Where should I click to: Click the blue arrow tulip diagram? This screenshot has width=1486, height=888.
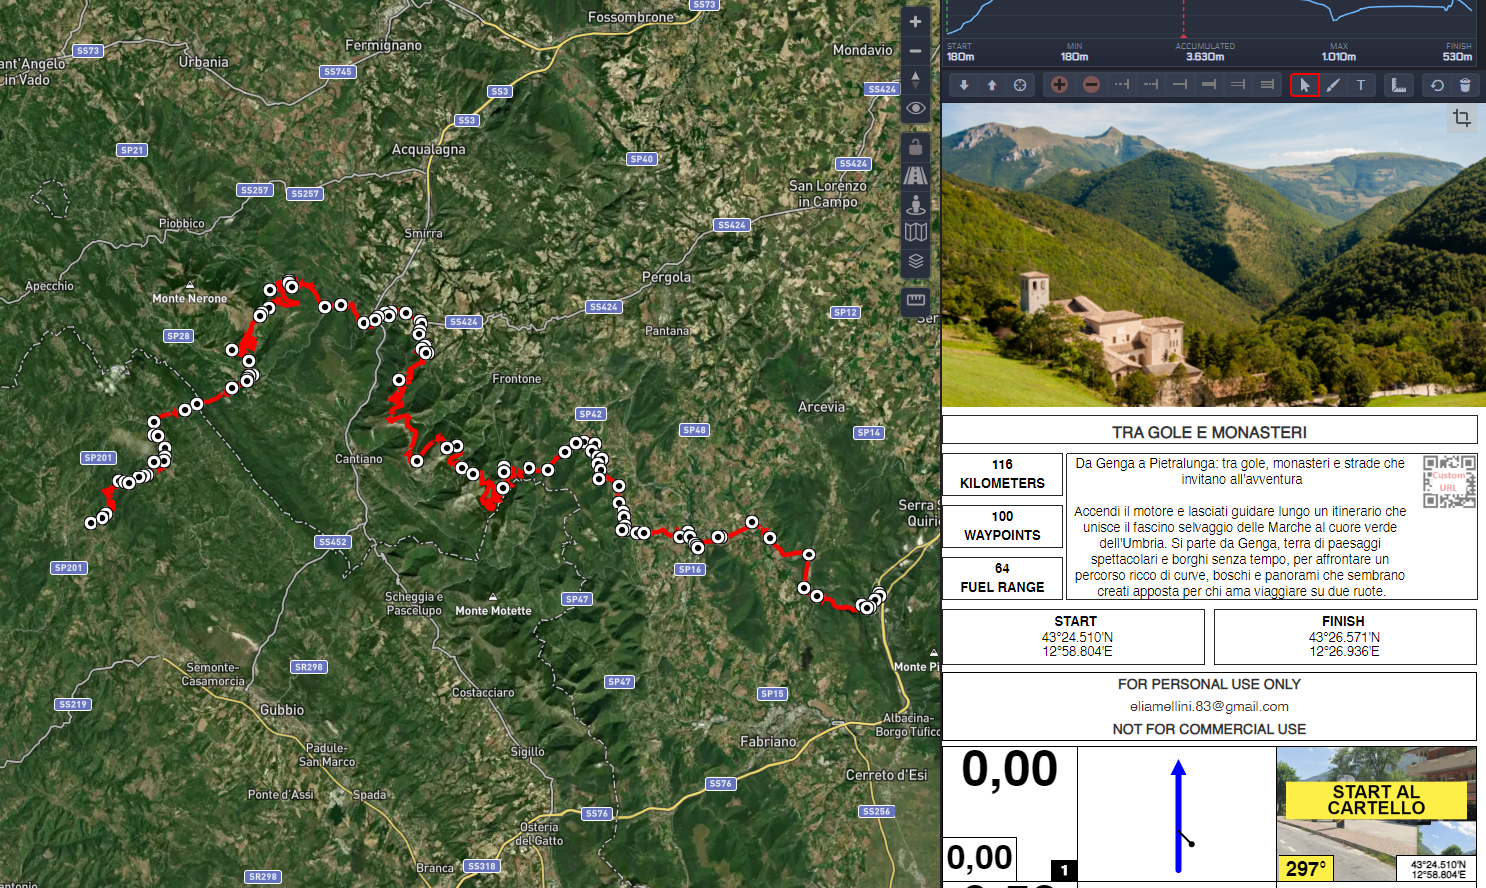1177,815
